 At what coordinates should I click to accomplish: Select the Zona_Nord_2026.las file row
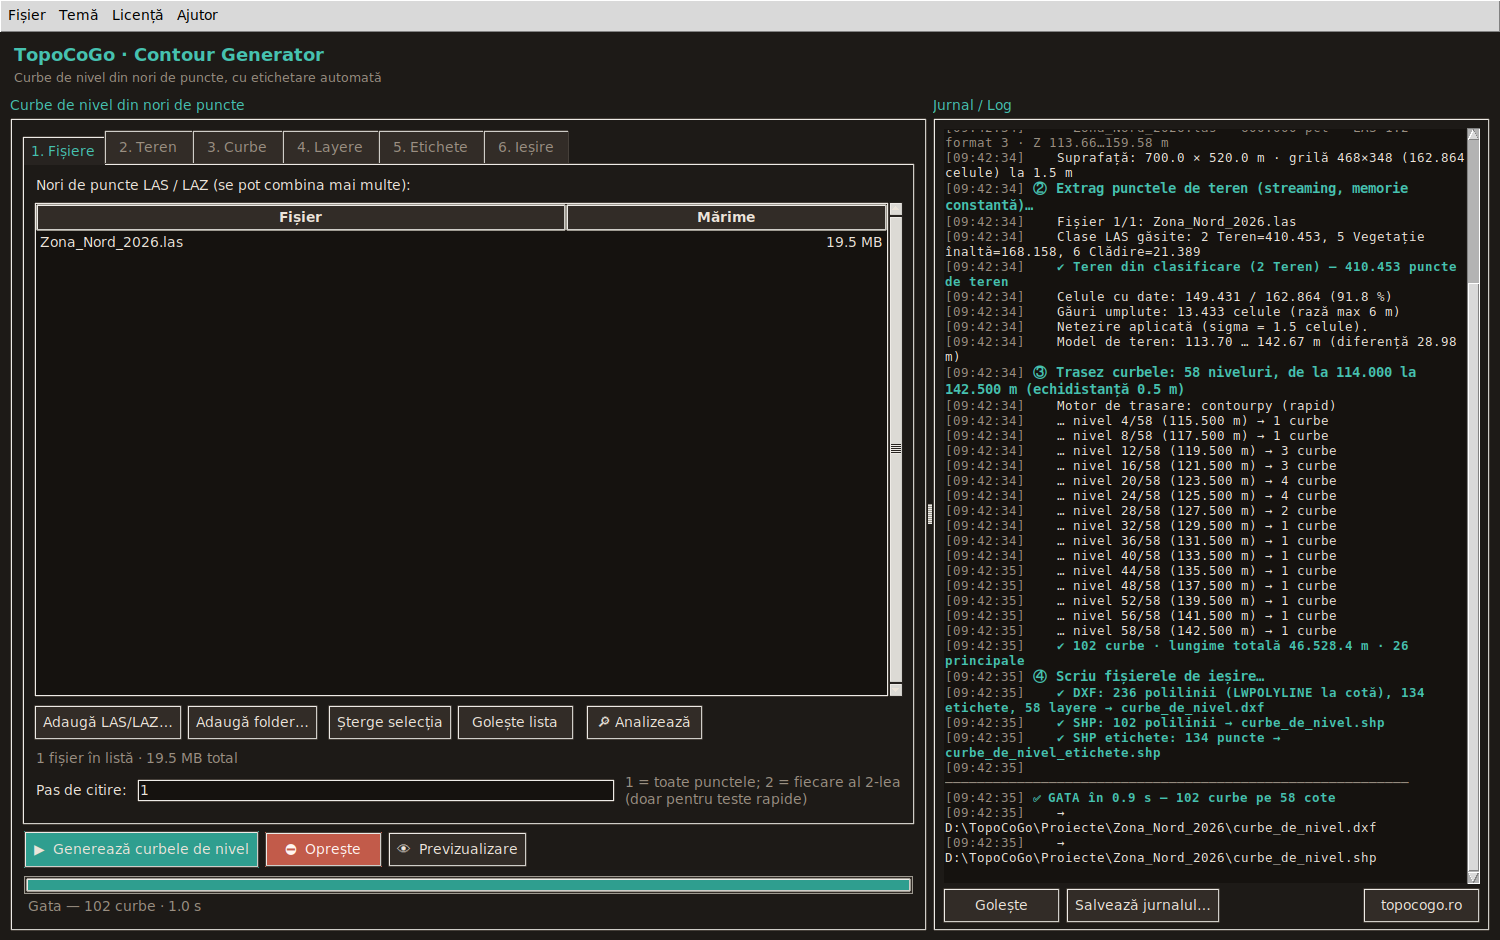tap(461, 242)
